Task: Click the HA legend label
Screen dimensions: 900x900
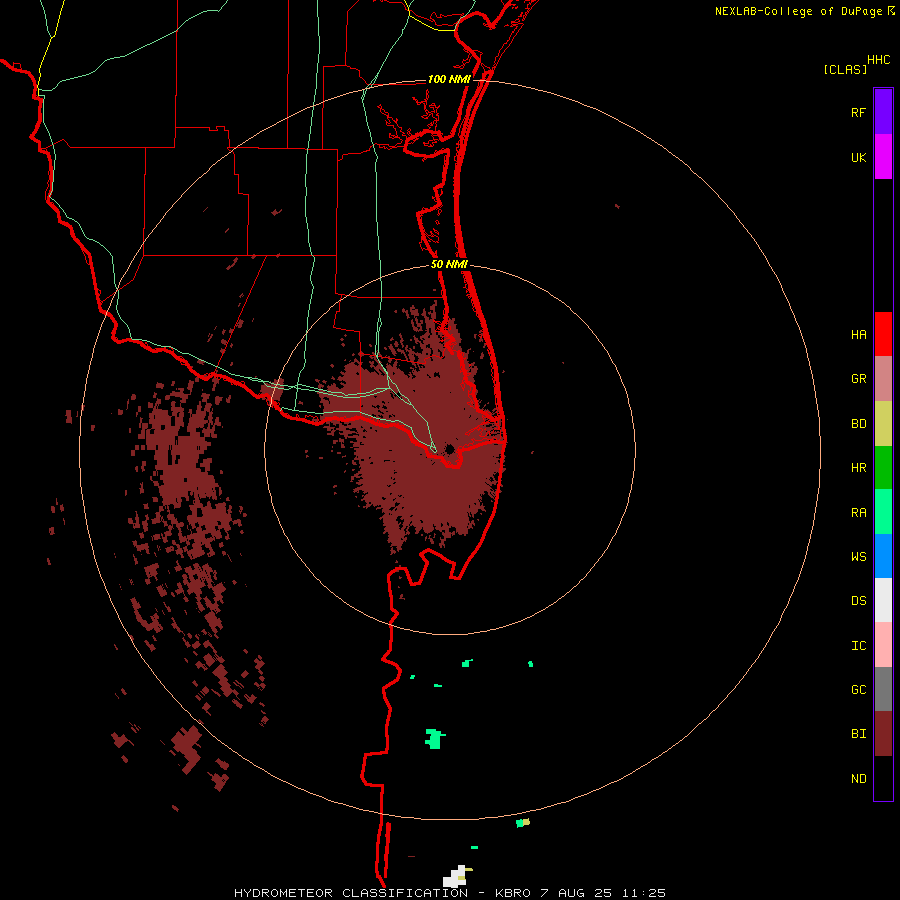Action: click(858, 335)
